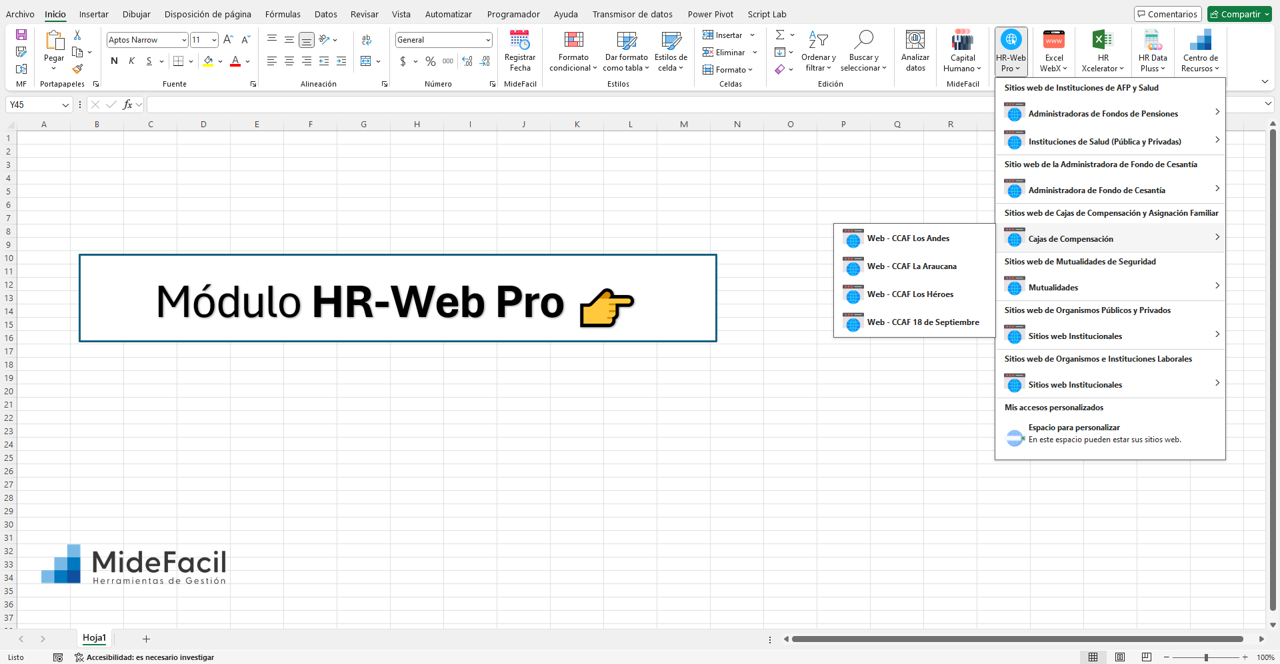Click the Excel WebX icon

[x=1054, y=40]
